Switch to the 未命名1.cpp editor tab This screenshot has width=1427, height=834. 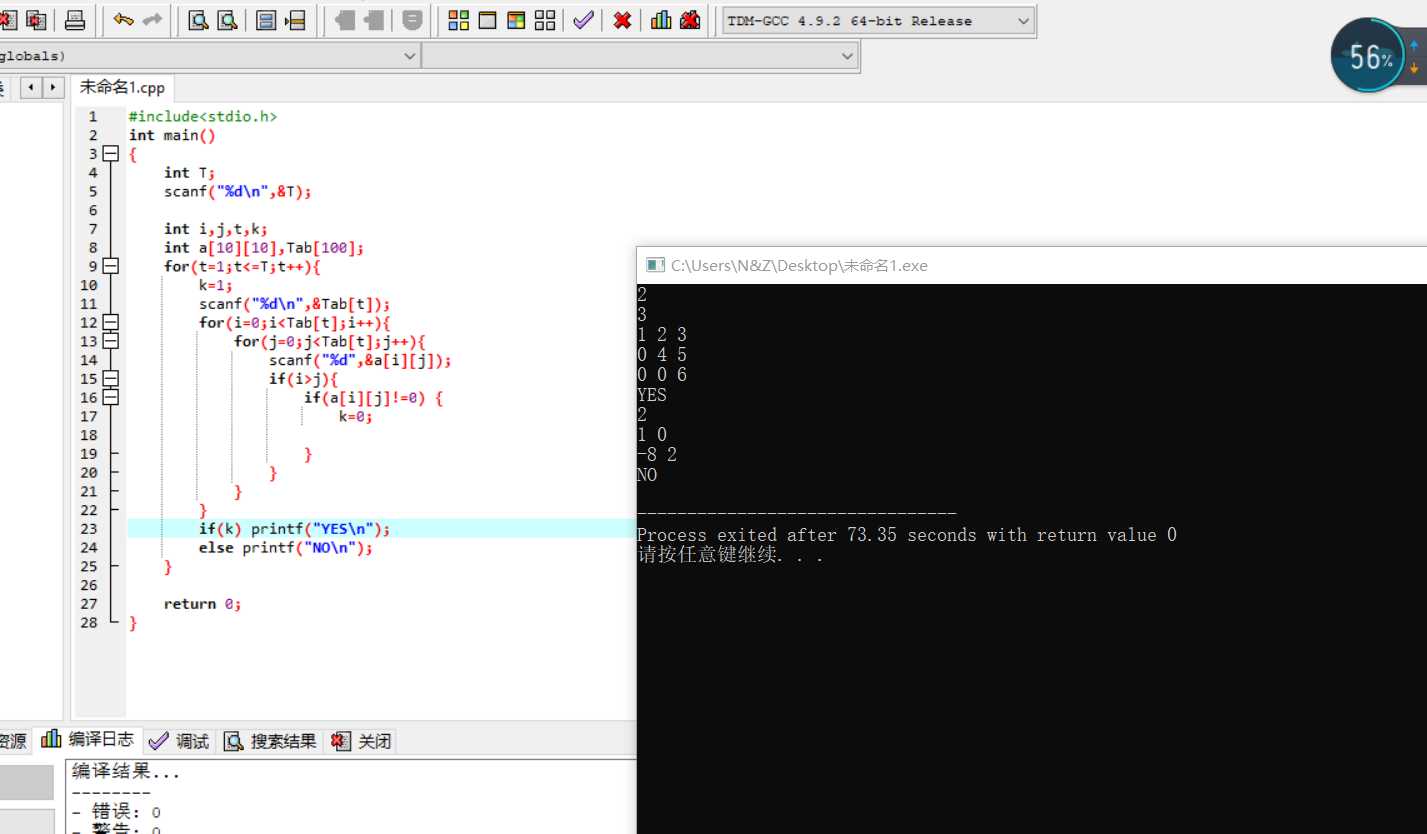[x=122, y=87]
